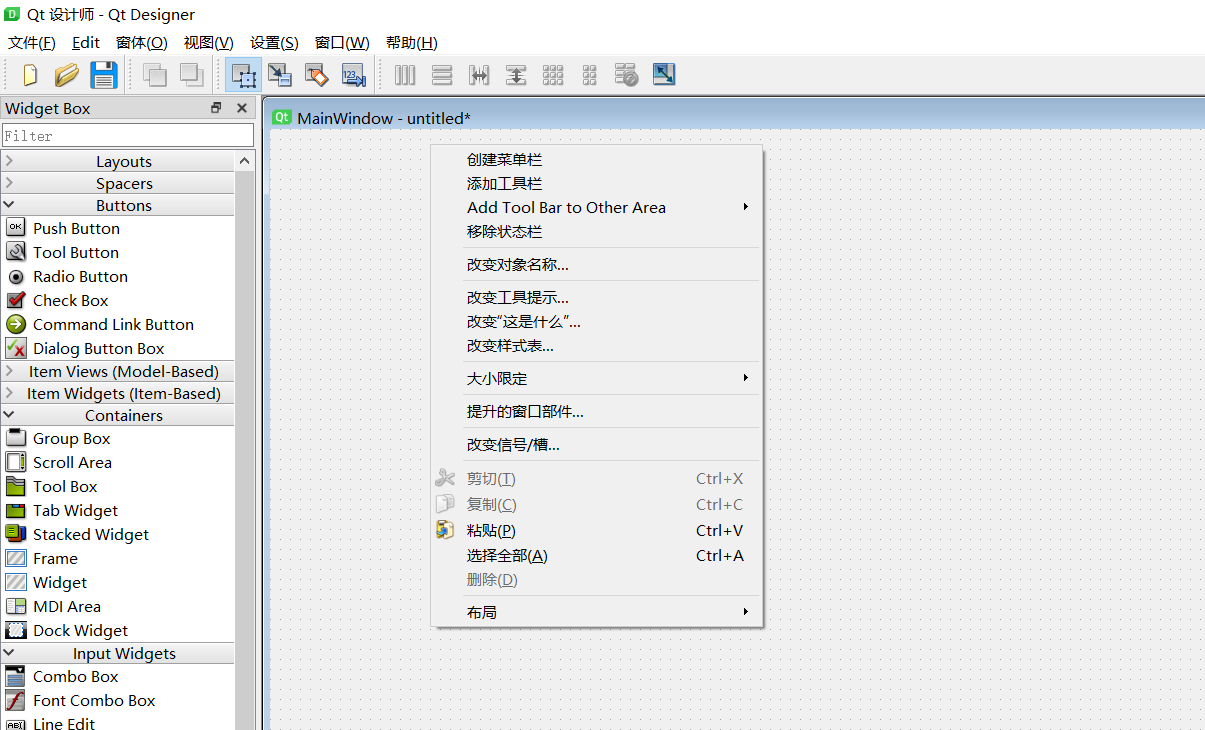Click the Adjust Size toolbar icon
This screenshot has width=1205, height=730.
tap(664, 75)
